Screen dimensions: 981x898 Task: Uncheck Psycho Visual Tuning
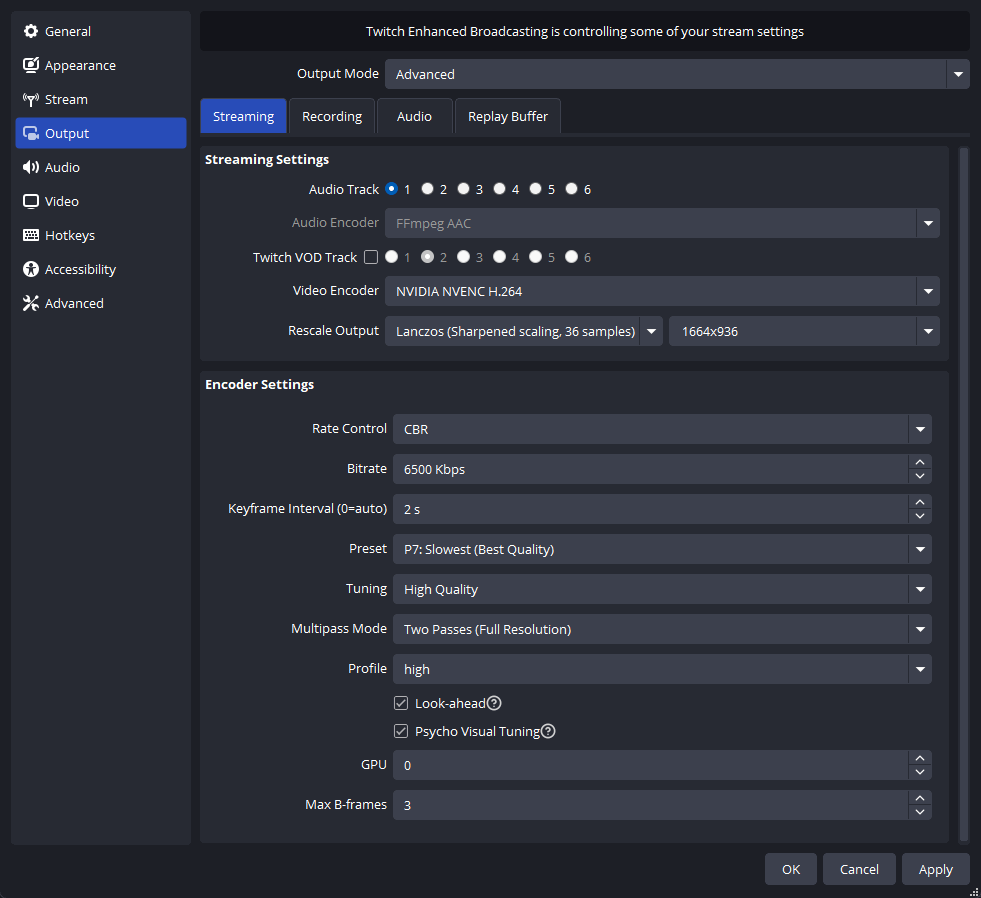401,731
